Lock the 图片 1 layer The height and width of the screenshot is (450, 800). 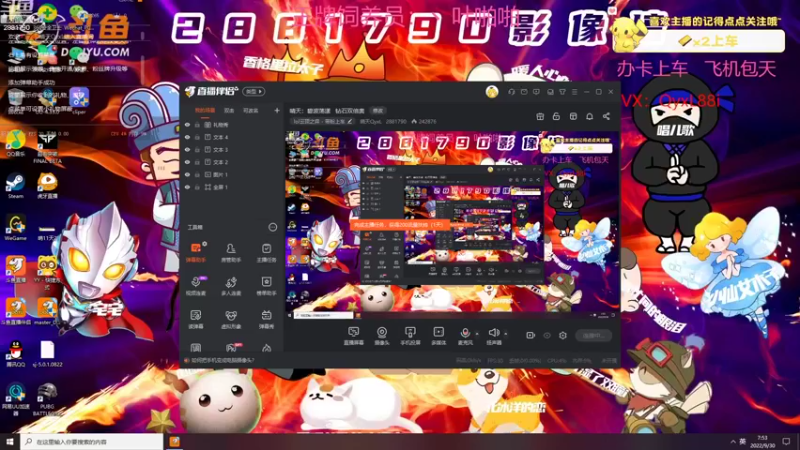197,174
